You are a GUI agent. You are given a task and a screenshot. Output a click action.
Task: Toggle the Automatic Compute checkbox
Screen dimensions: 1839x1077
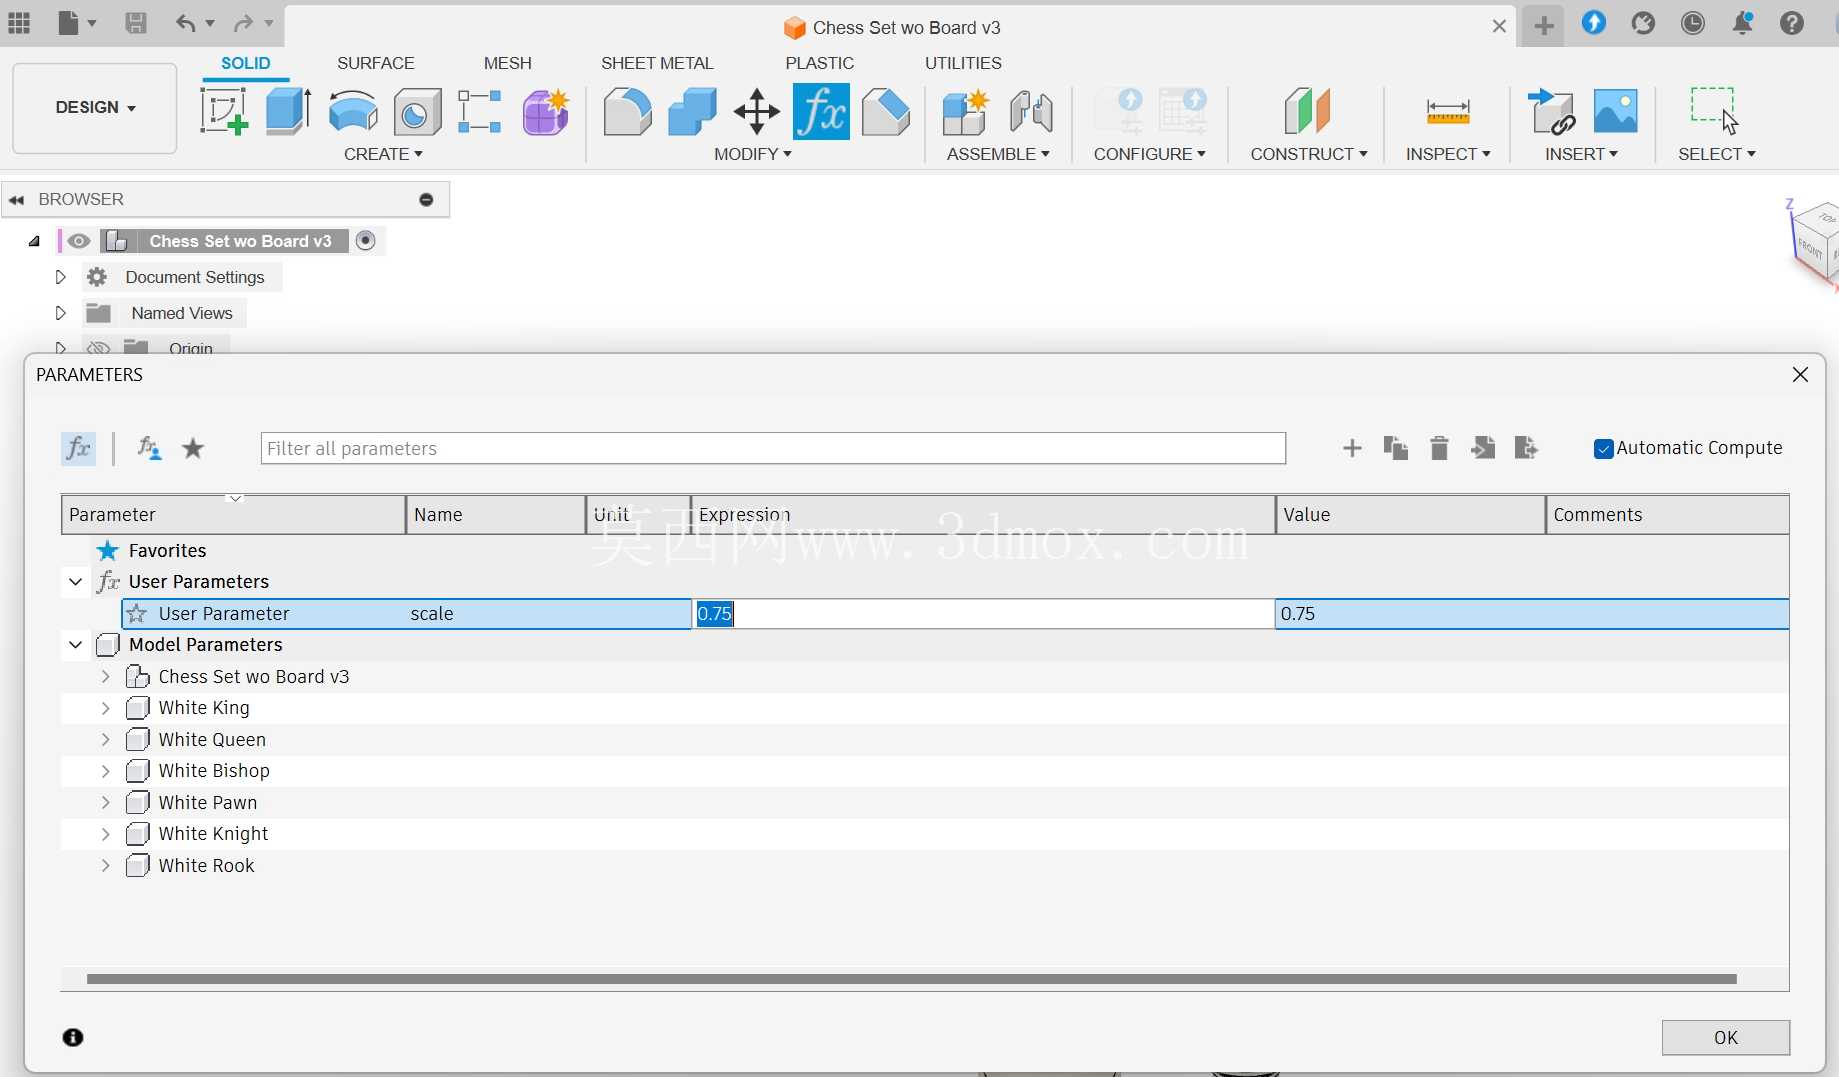1603,448
